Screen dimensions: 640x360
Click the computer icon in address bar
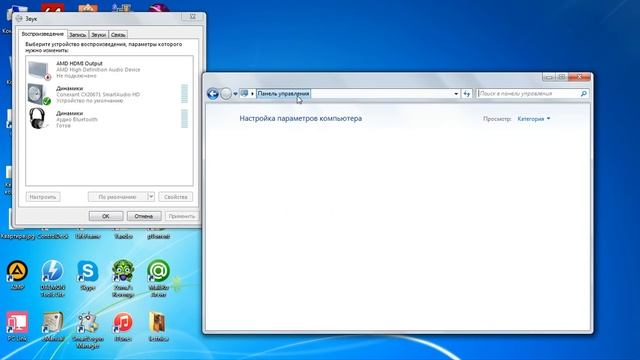click(244, 93)
